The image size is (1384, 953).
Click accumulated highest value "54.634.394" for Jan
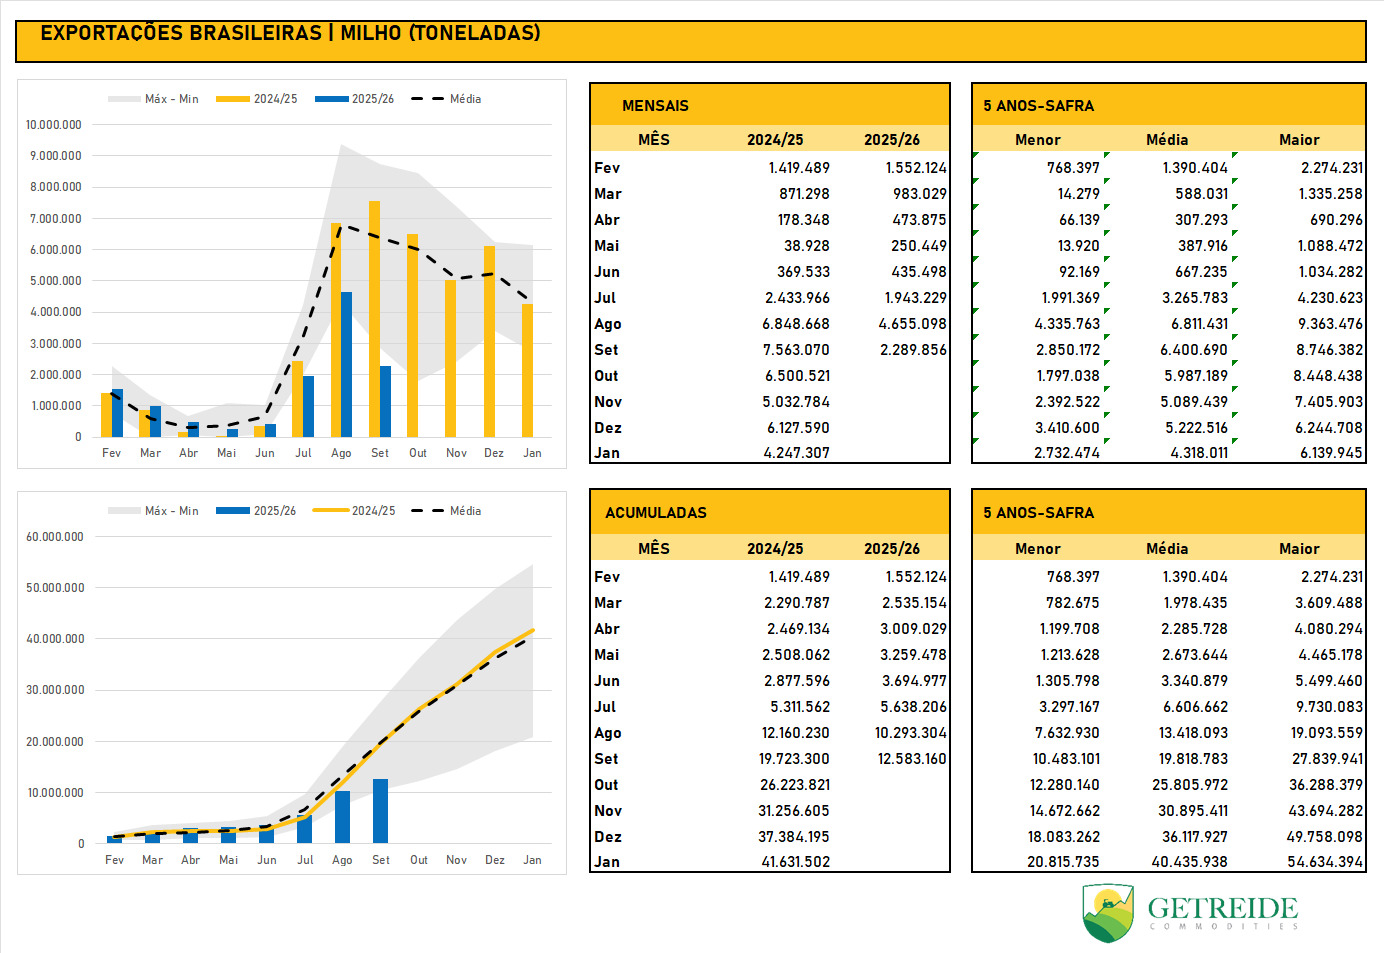pyautogui.click(x=1325, y=862)
